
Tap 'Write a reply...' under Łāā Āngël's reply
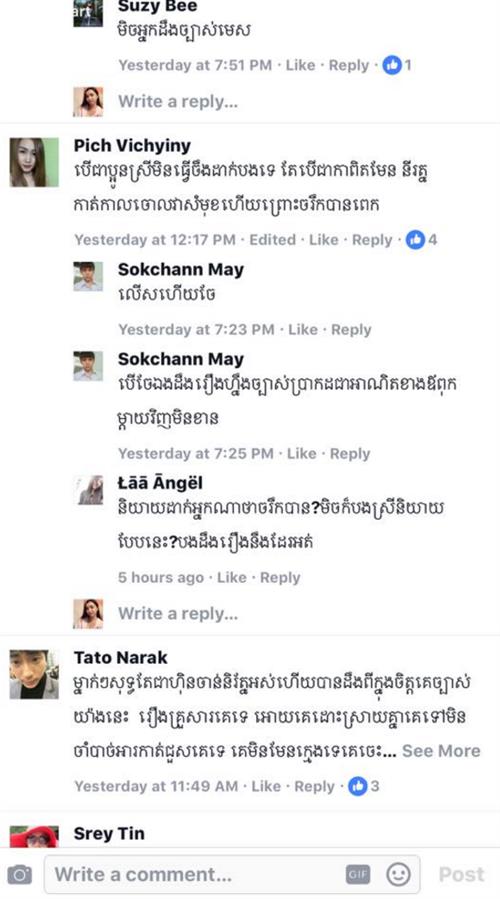coord(178,613)
